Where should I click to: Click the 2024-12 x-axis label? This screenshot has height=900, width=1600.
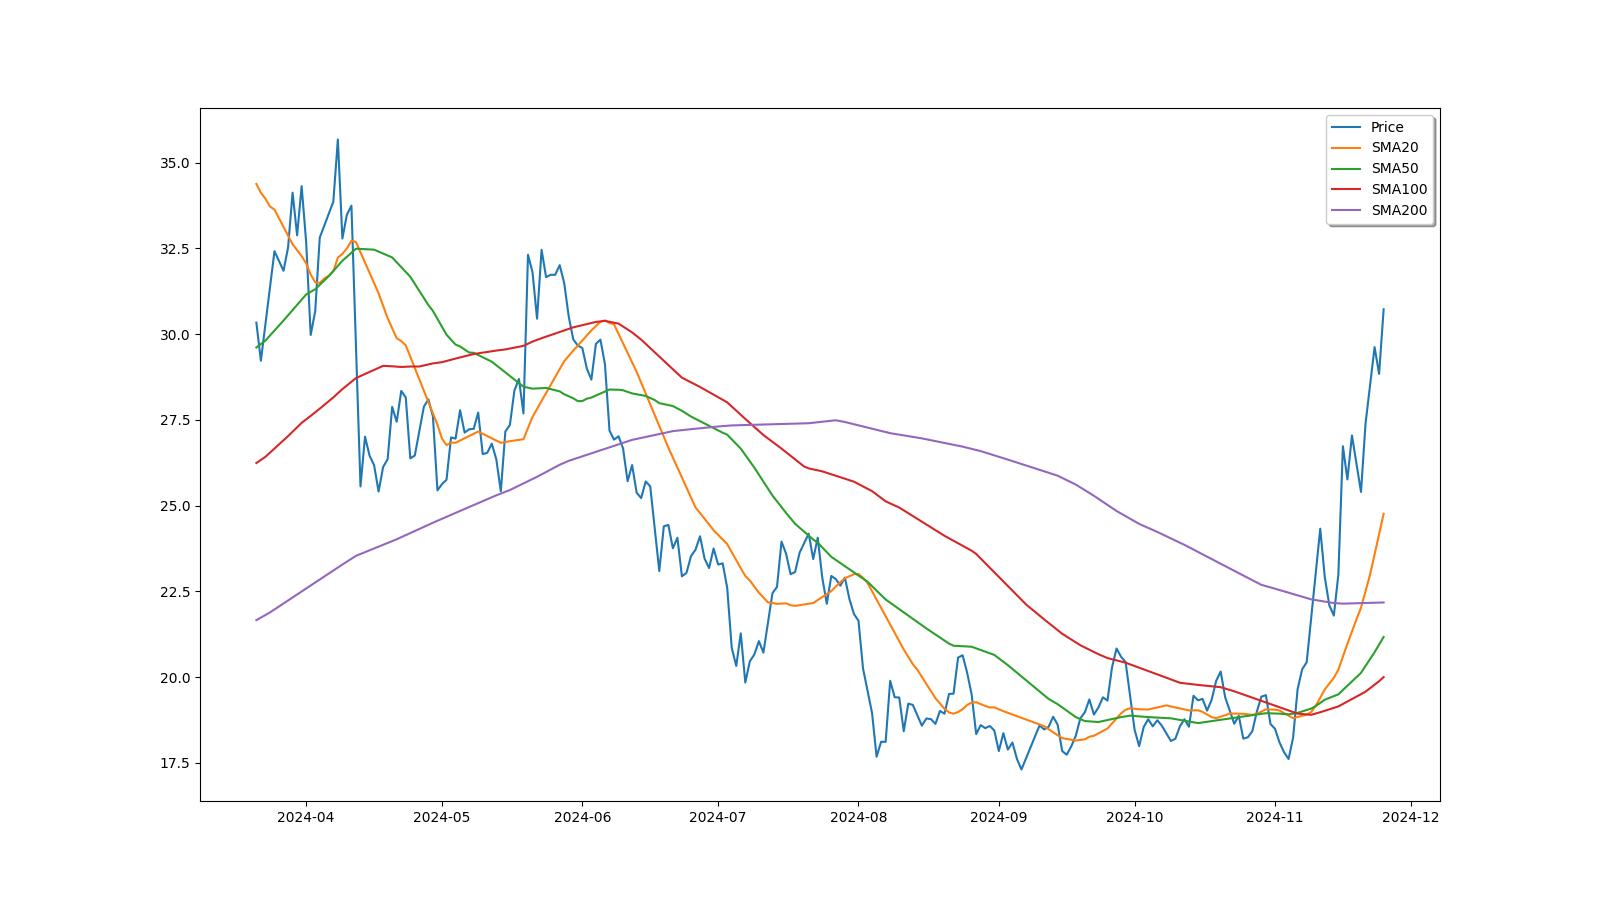point(1410,817)
